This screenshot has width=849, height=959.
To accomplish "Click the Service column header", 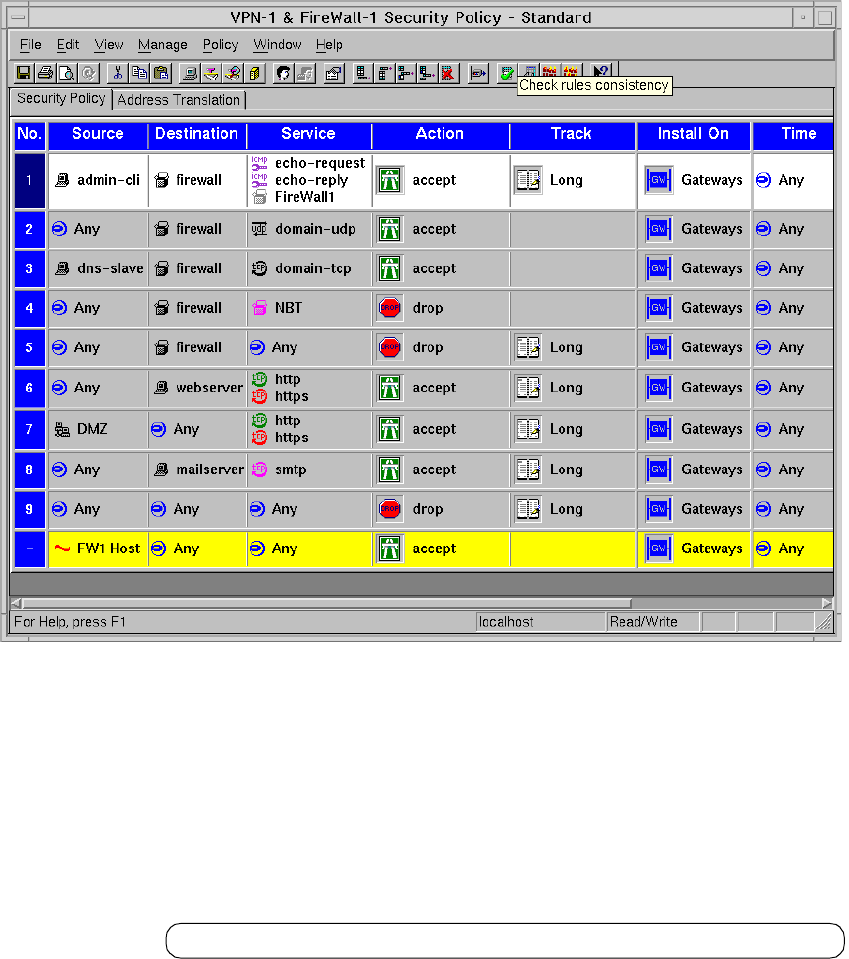I will click(308, 134).
